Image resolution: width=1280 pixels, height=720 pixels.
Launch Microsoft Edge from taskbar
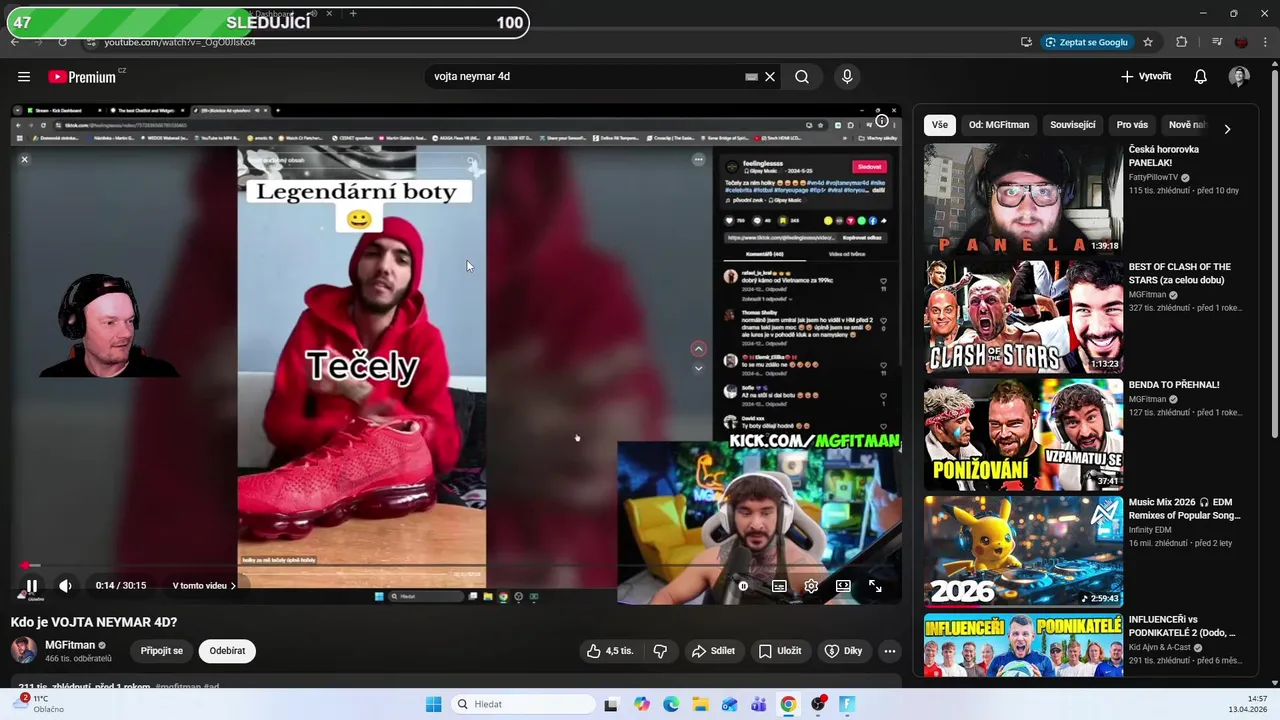point(671,704)
